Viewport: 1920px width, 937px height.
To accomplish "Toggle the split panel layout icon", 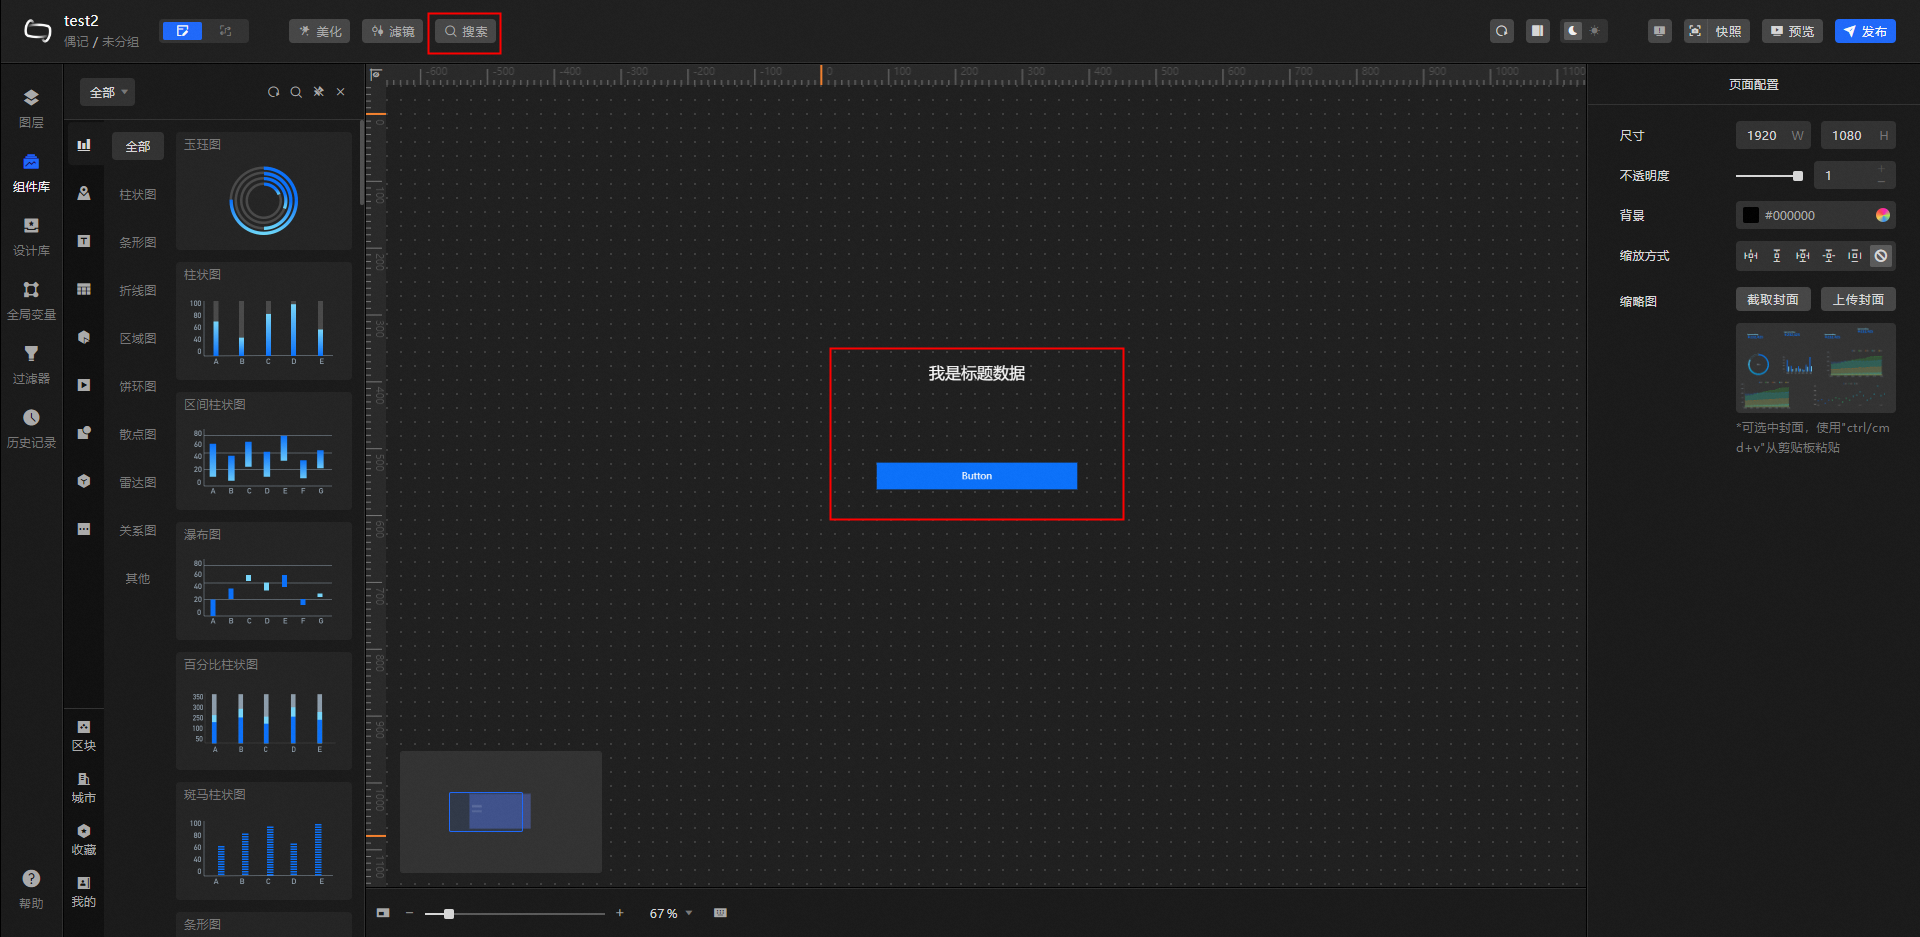I will tap(1537, 31).
